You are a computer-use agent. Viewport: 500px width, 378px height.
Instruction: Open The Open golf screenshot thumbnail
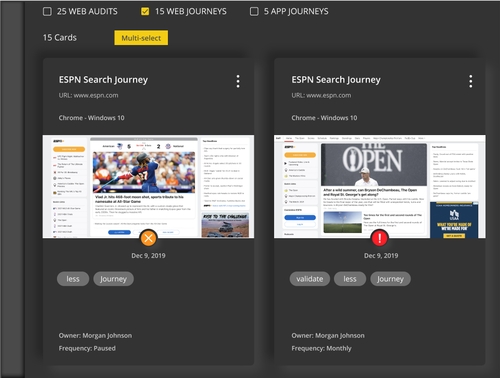380,186
